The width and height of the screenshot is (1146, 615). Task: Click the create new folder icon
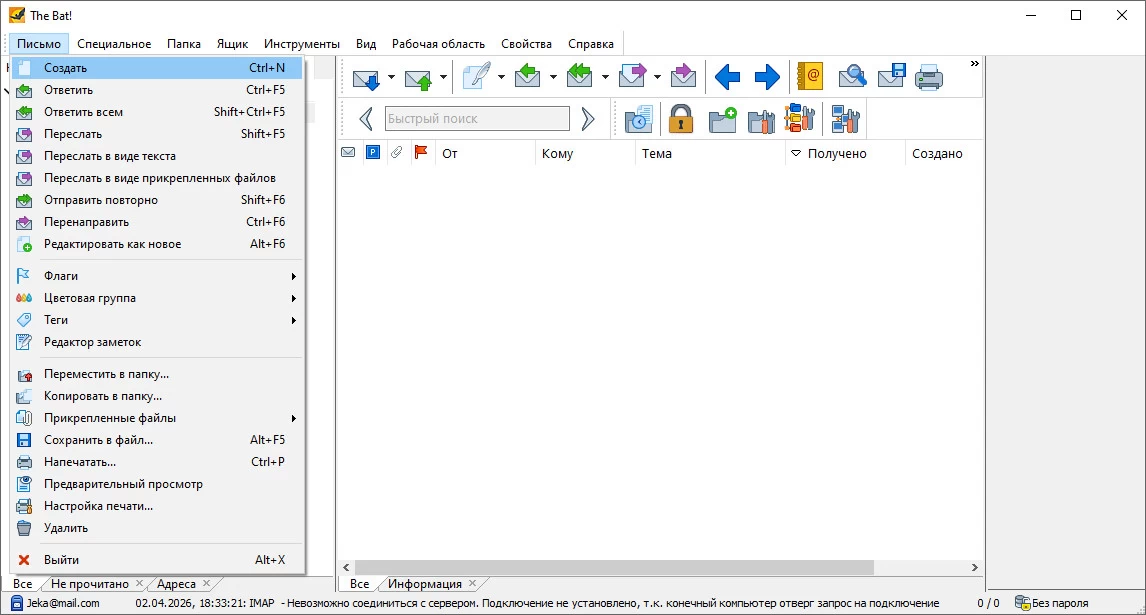tap(722, 119)
